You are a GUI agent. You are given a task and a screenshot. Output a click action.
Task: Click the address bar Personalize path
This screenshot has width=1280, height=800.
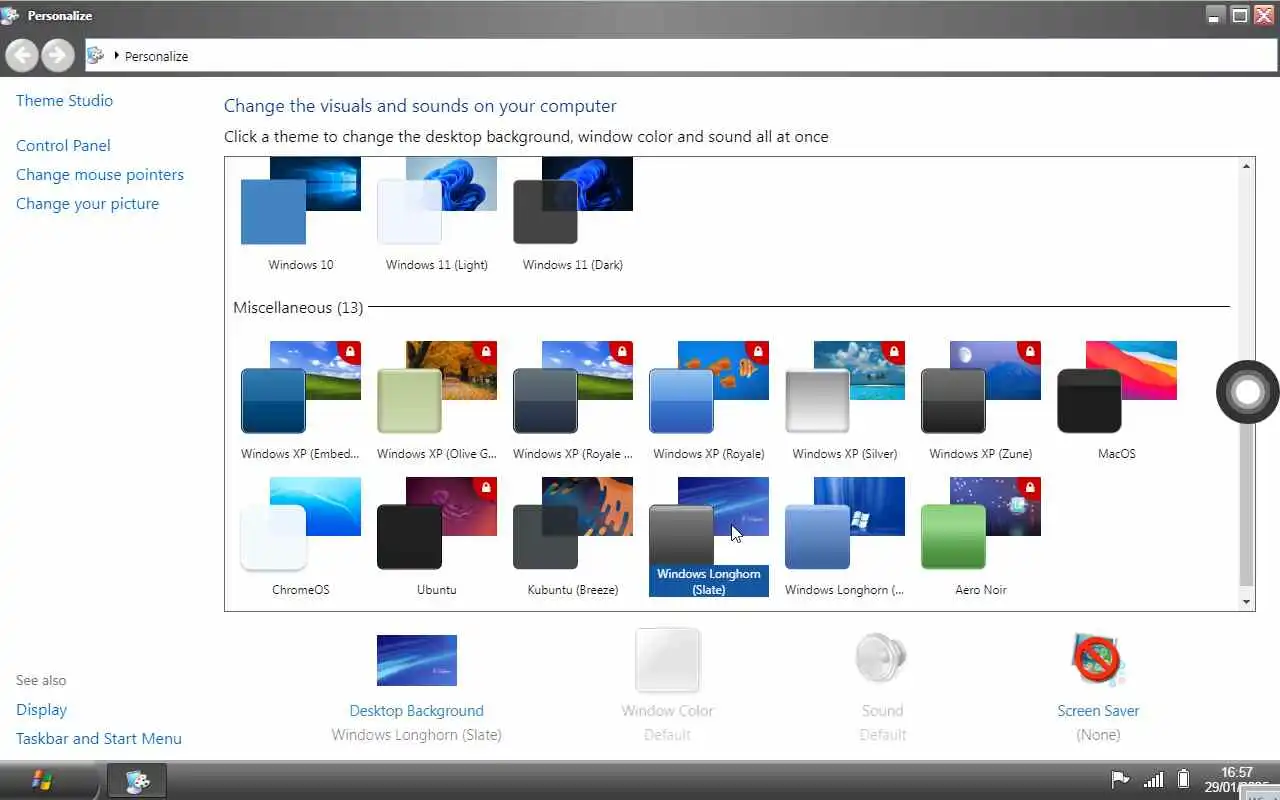point(156,56)
